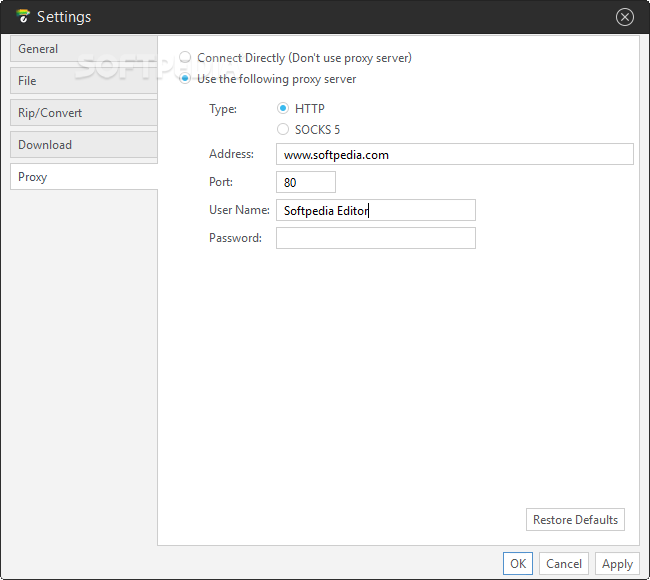Switch to the File settings tab
This screenshot has width=650, height=580.
[x=84, y=81]
